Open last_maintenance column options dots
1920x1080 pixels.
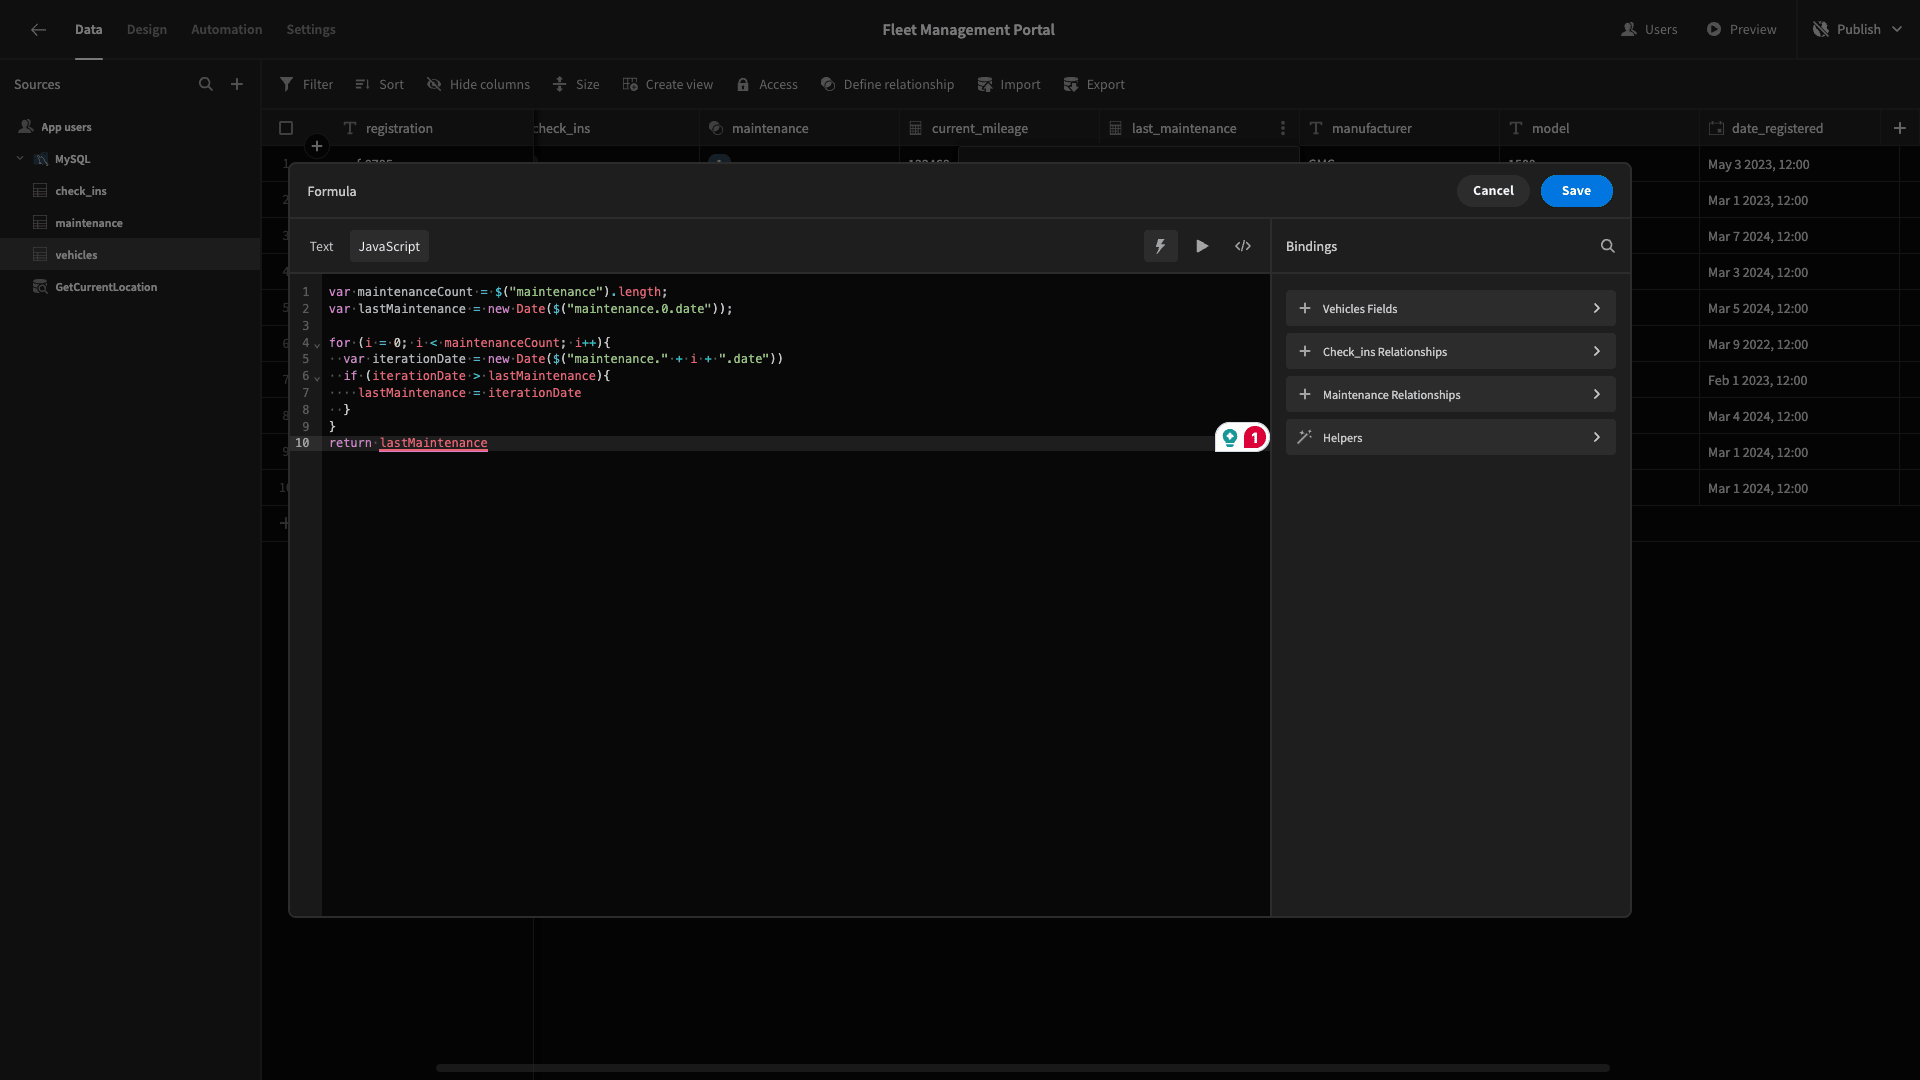(x=1282, y=128)
